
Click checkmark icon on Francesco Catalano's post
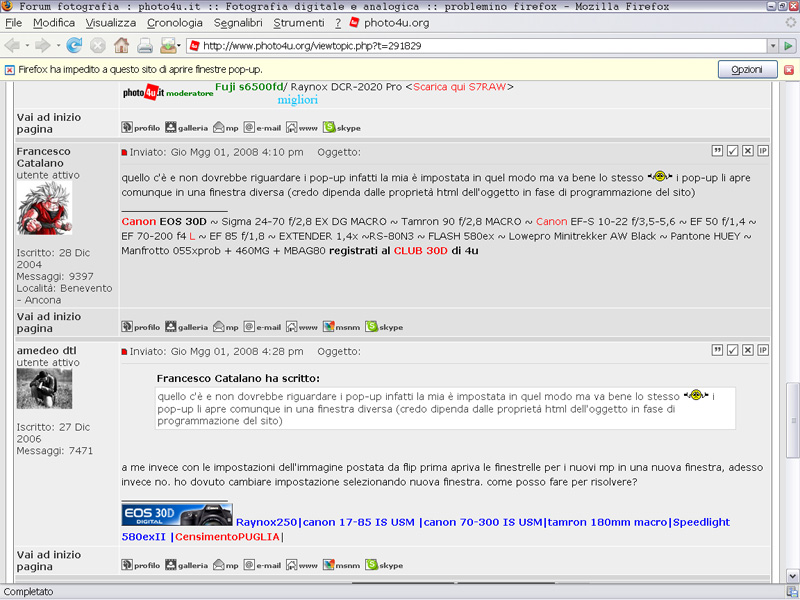pyautogui.click(x=733, y=151)
